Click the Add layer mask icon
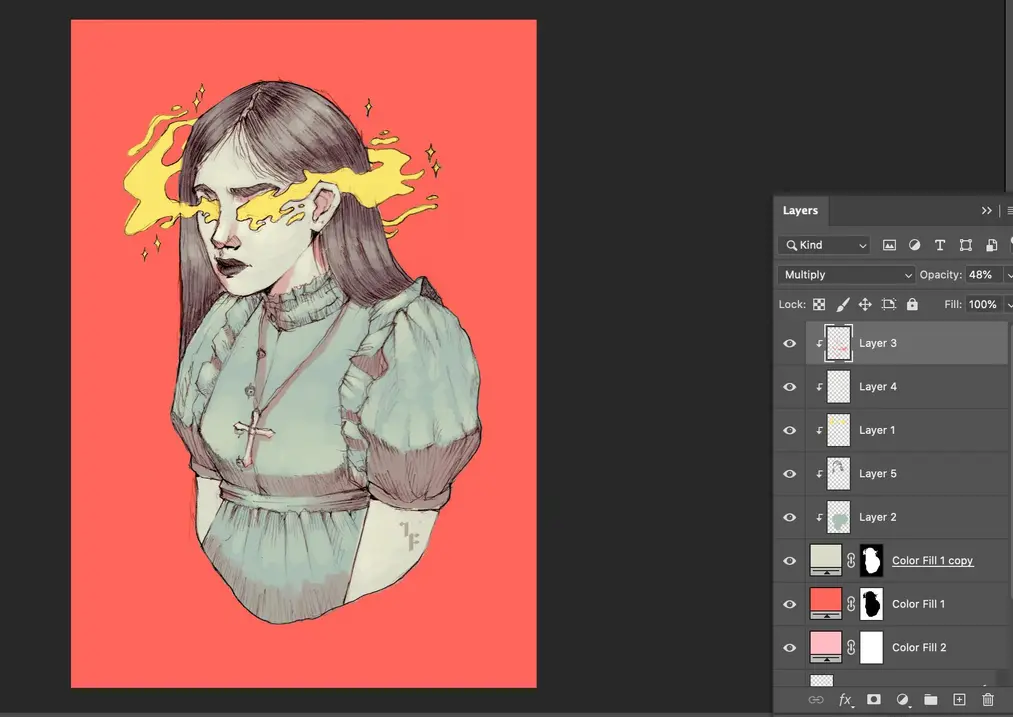Image resolution: width=1013 pixels, height=717 pixels. click(x=873, y=699)
